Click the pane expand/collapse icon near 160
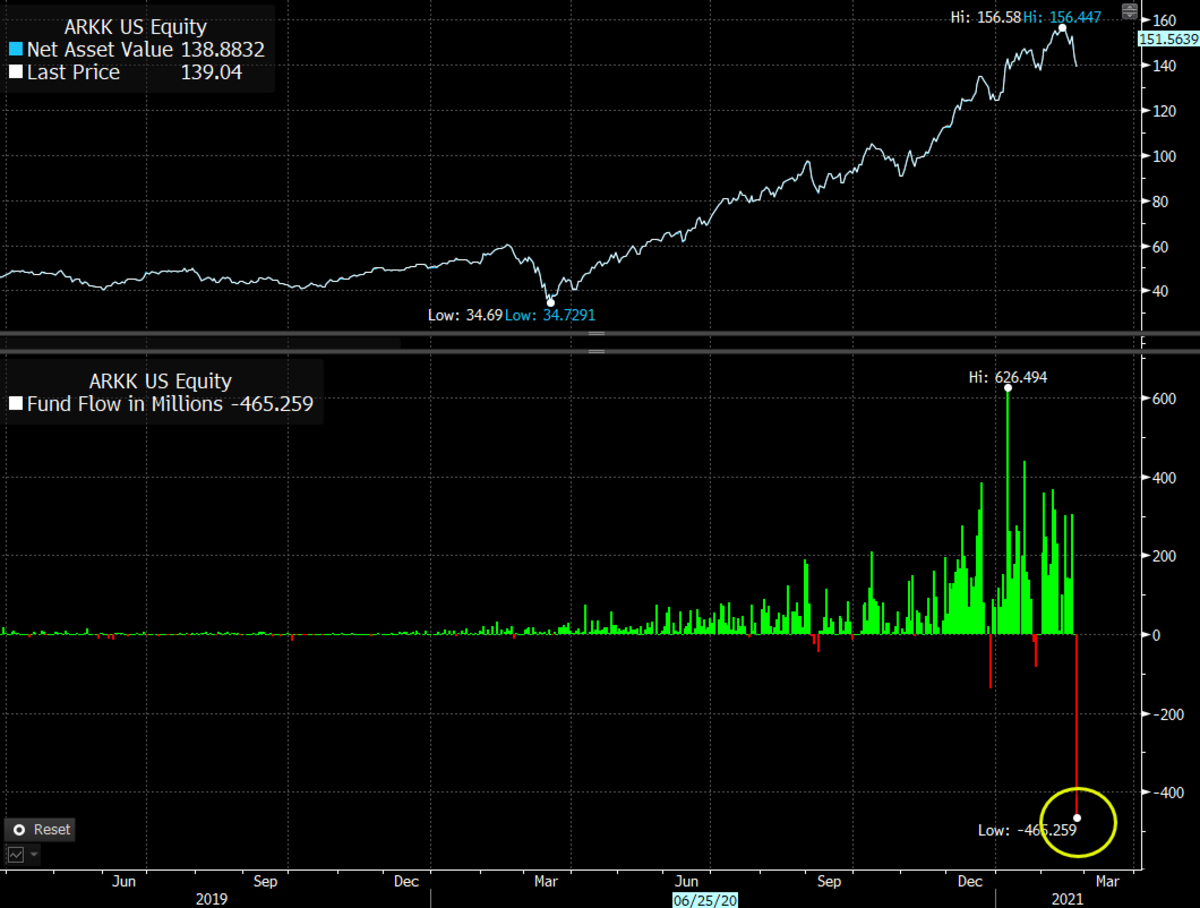 click(x=1128, y=13)
